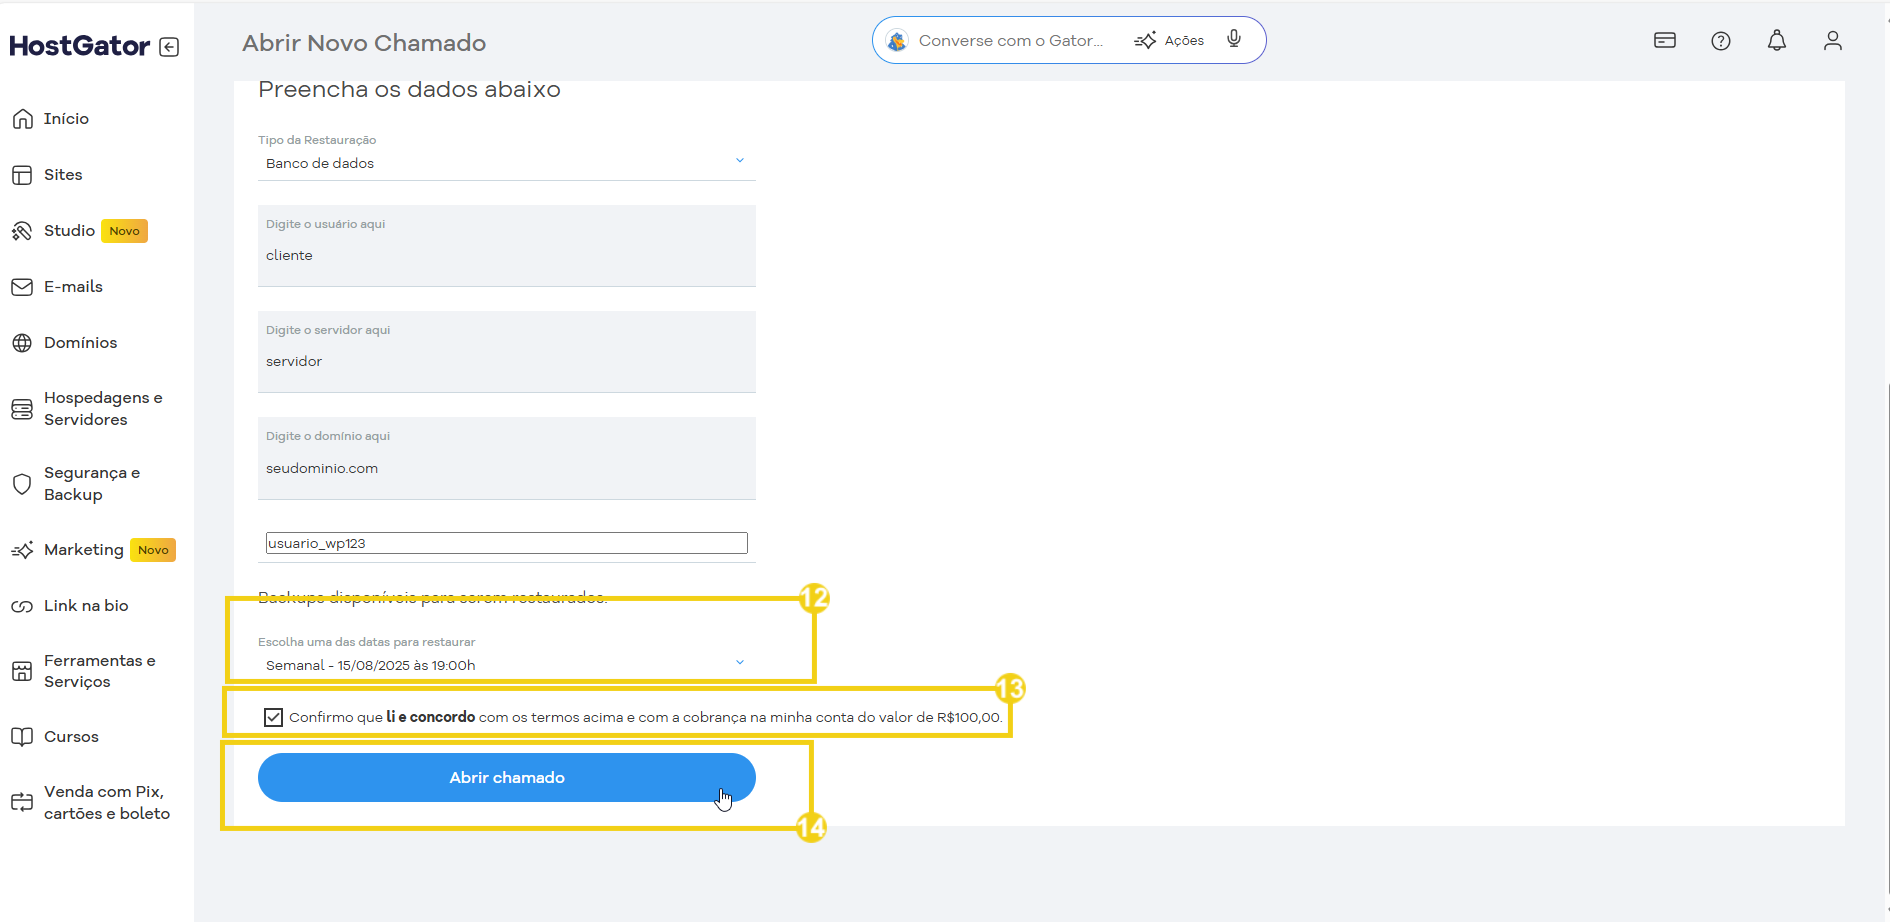Open the Sites menu item

(63, 175)
